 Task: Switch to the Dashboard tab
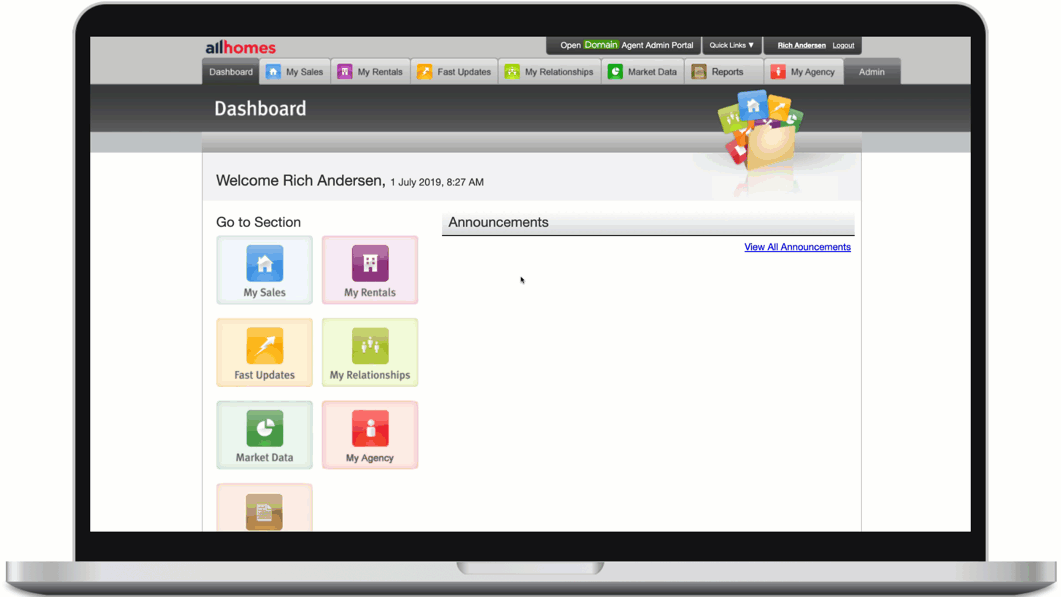(x=231, y=72)
